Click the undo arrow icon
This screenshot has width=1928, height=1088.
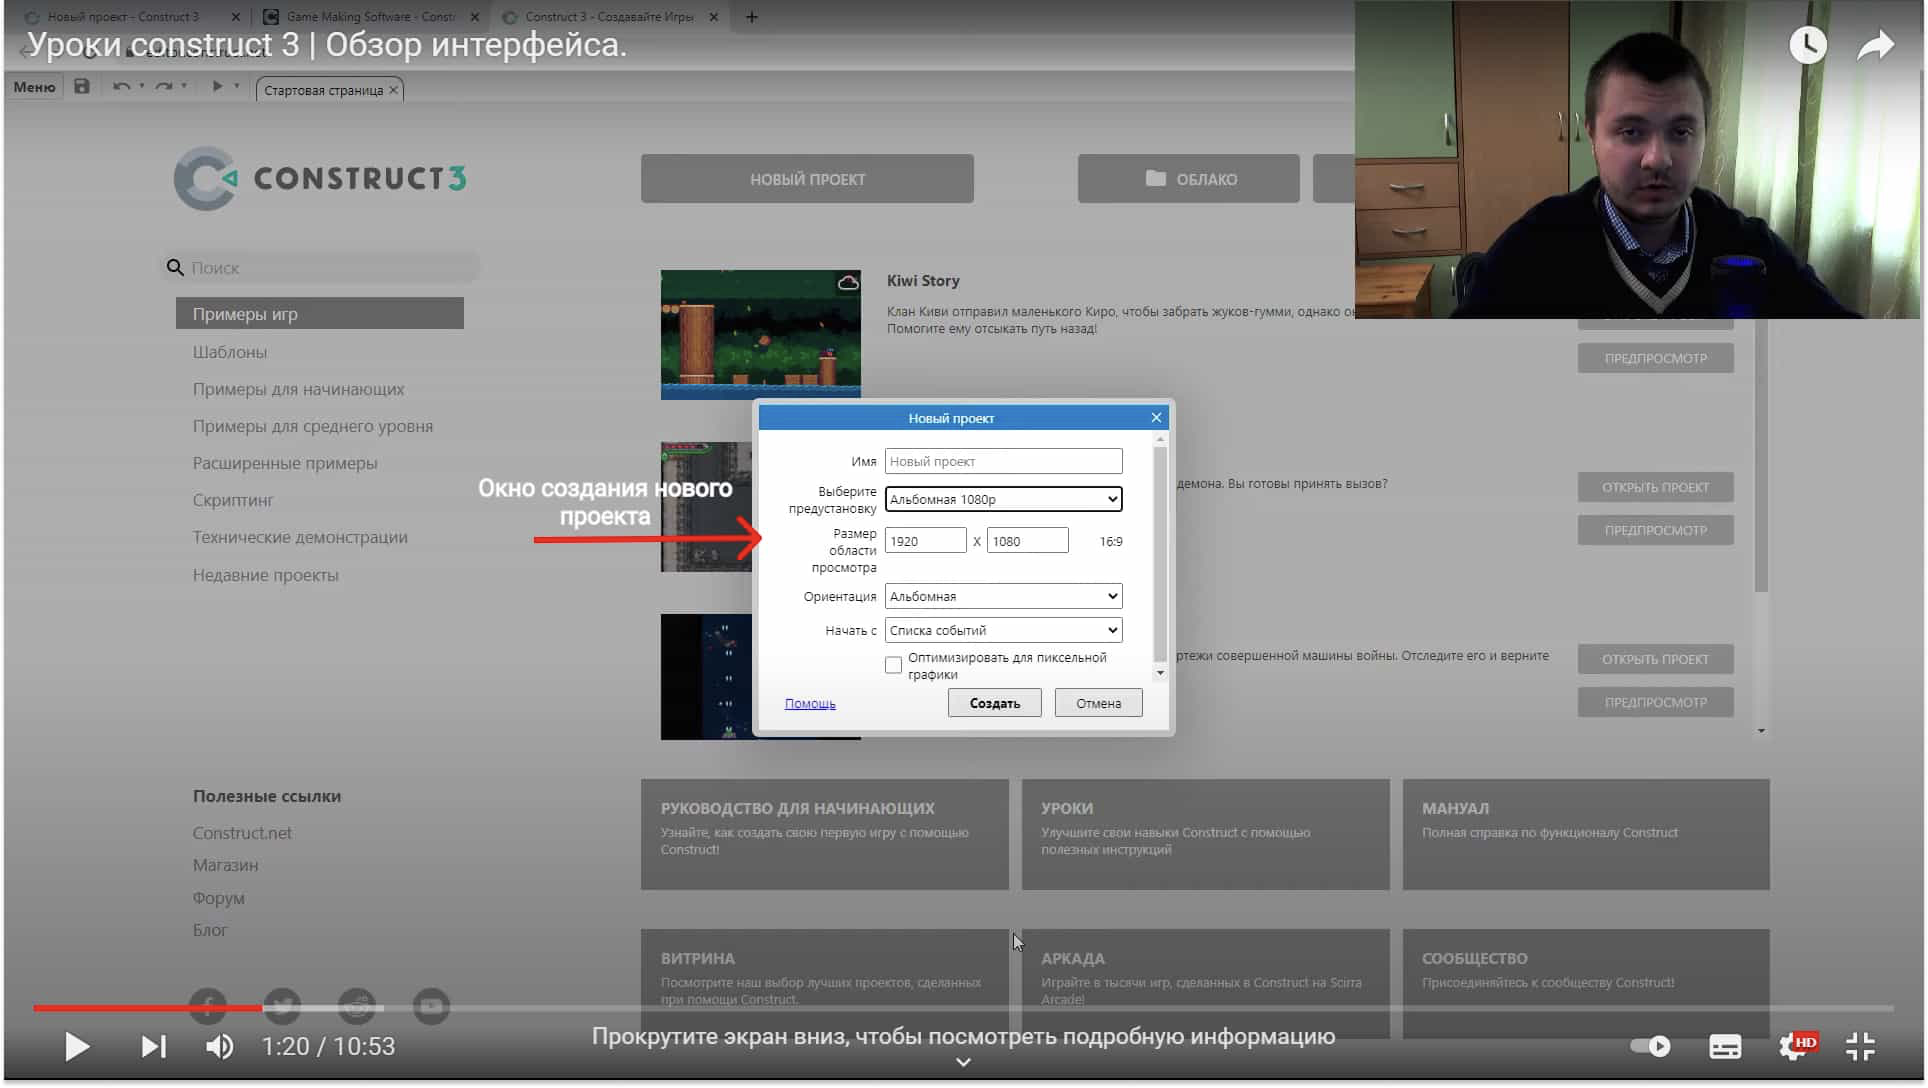(122, 87)
